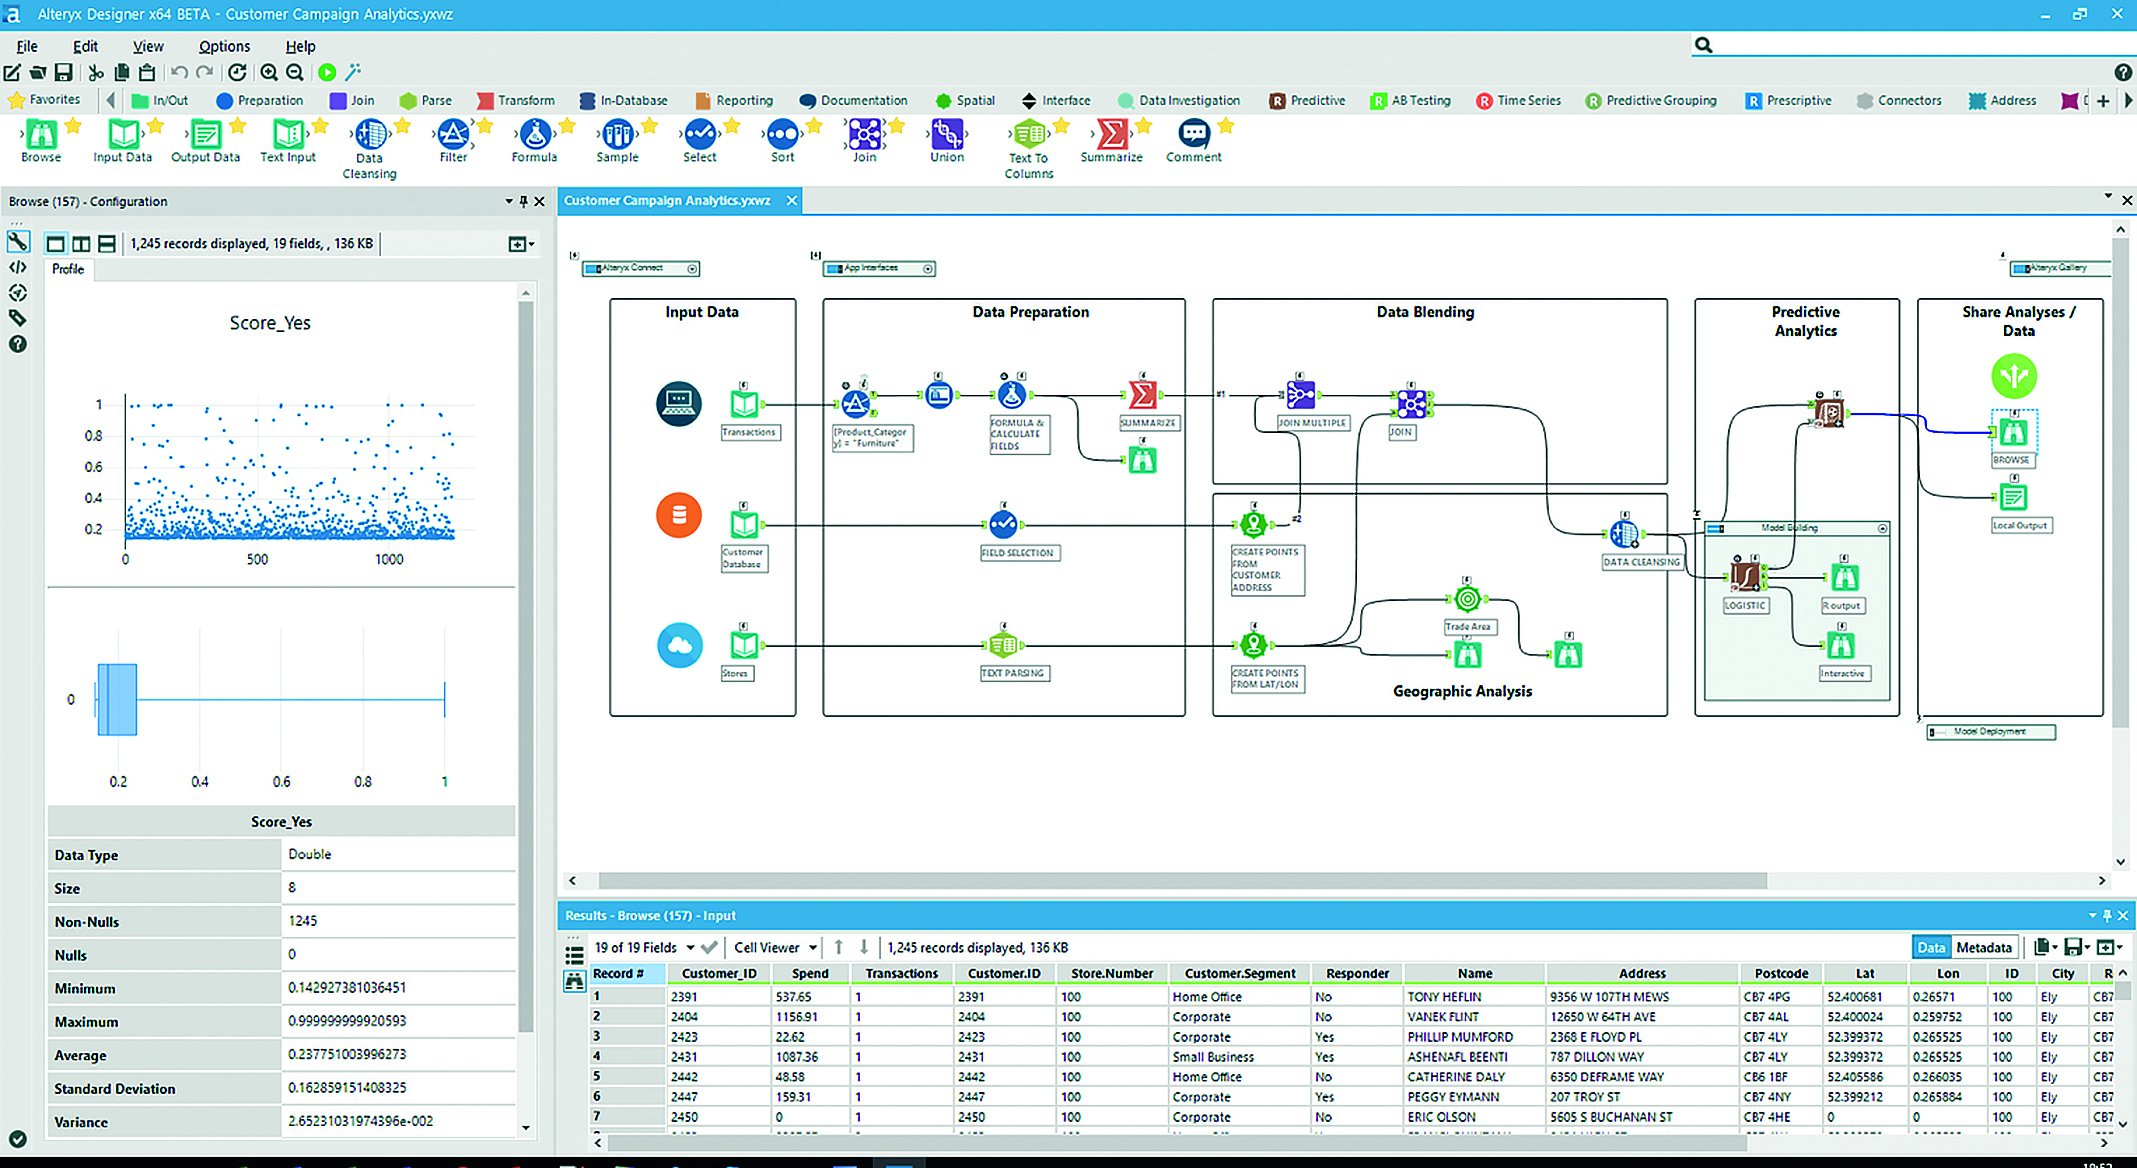Click the Customer.Segment column header

[x=1240, y=973]
